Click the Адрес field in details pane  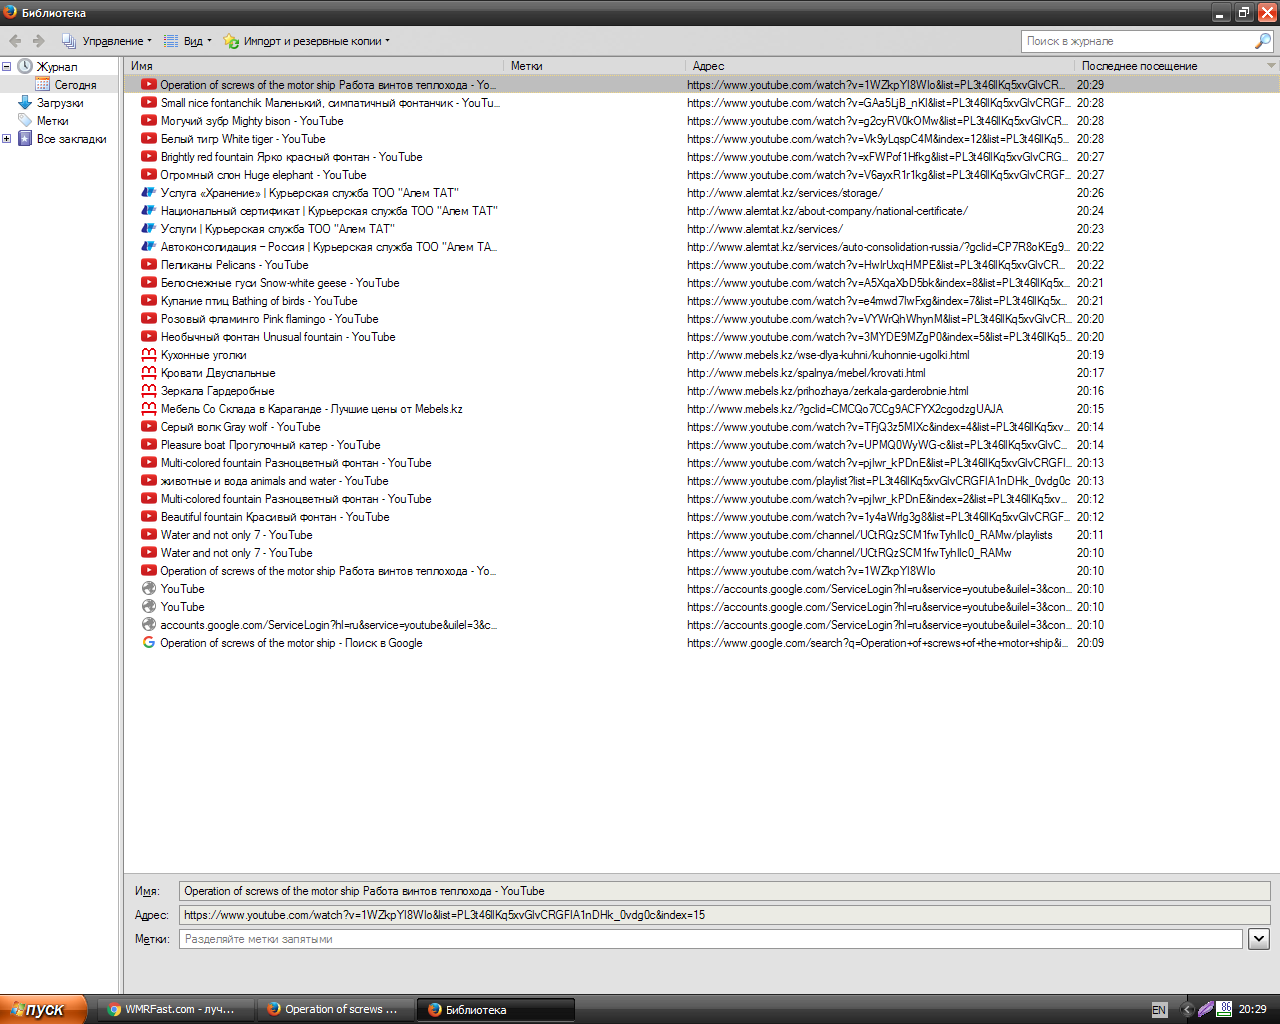725,915
